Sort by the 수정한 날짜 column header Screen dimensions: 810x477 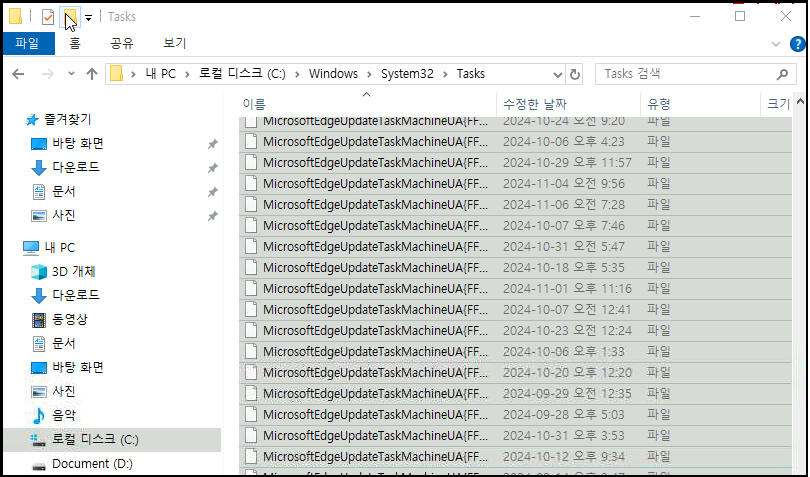568,104
